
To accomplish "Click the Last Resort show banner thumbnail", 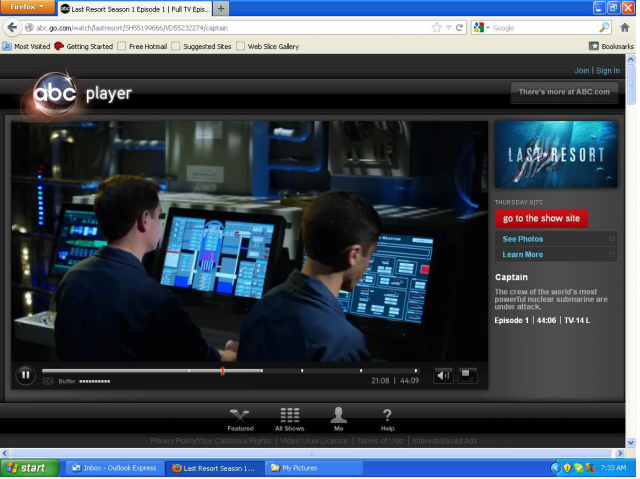I will tap(558, 155).
